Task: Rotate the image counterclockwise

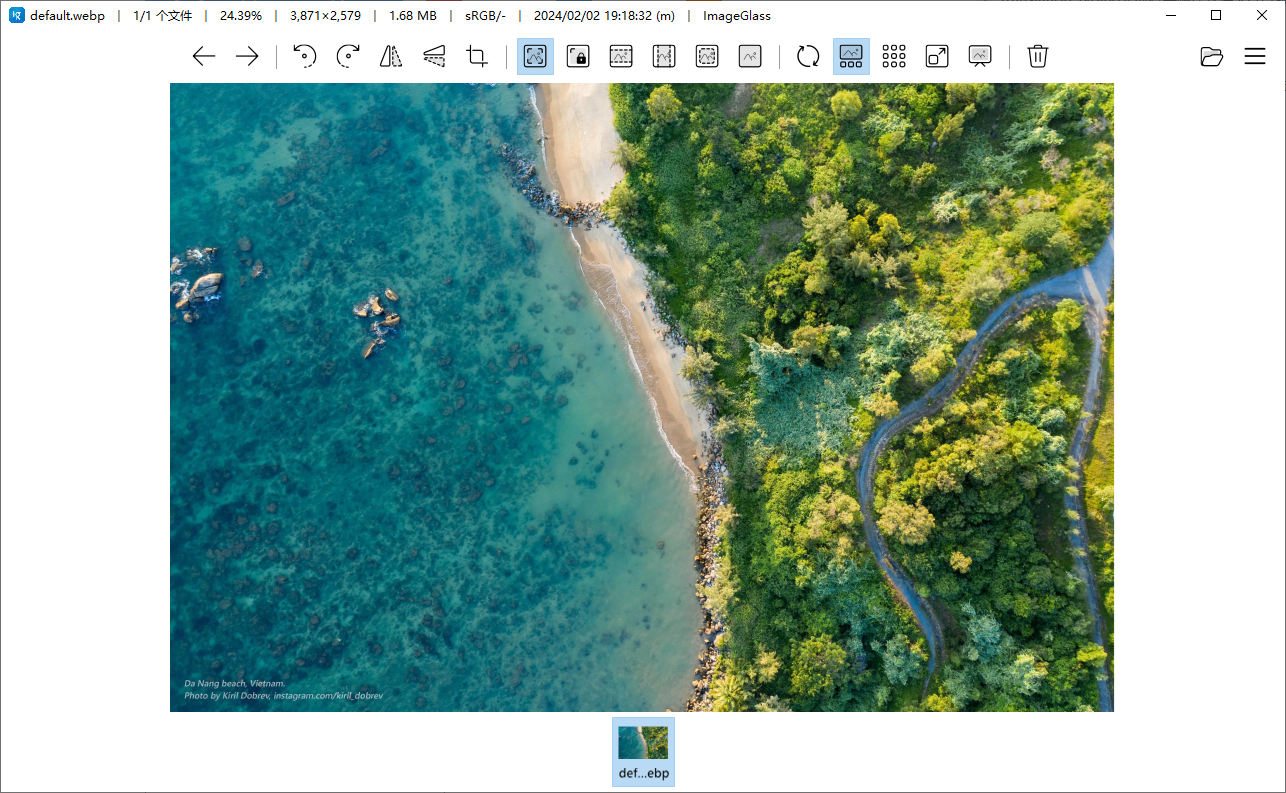Action: coord(305,57)
